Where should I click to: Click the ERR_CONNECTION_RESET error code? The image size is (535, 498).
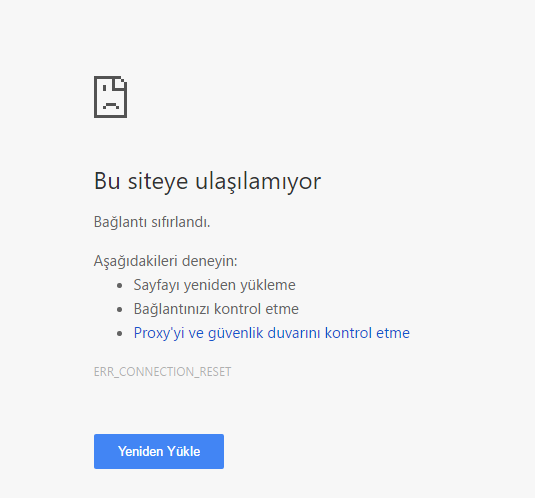pyautogui.click(x=162, y=372)
